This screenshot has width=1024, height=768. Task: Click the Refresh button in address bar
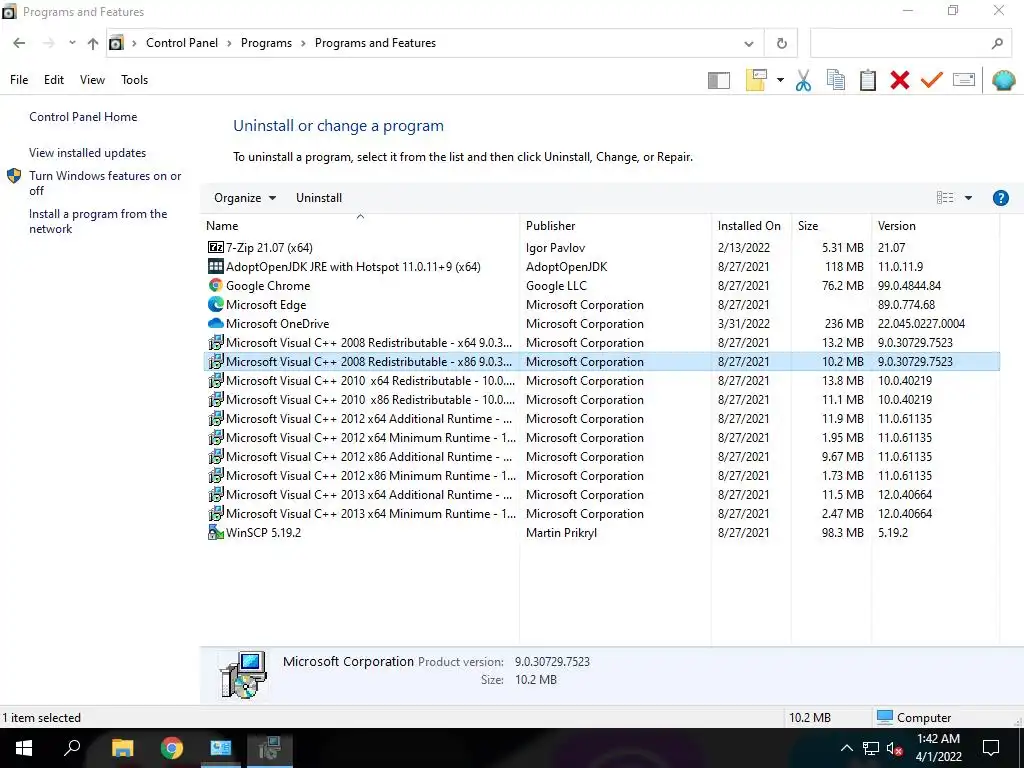(781, 44)
